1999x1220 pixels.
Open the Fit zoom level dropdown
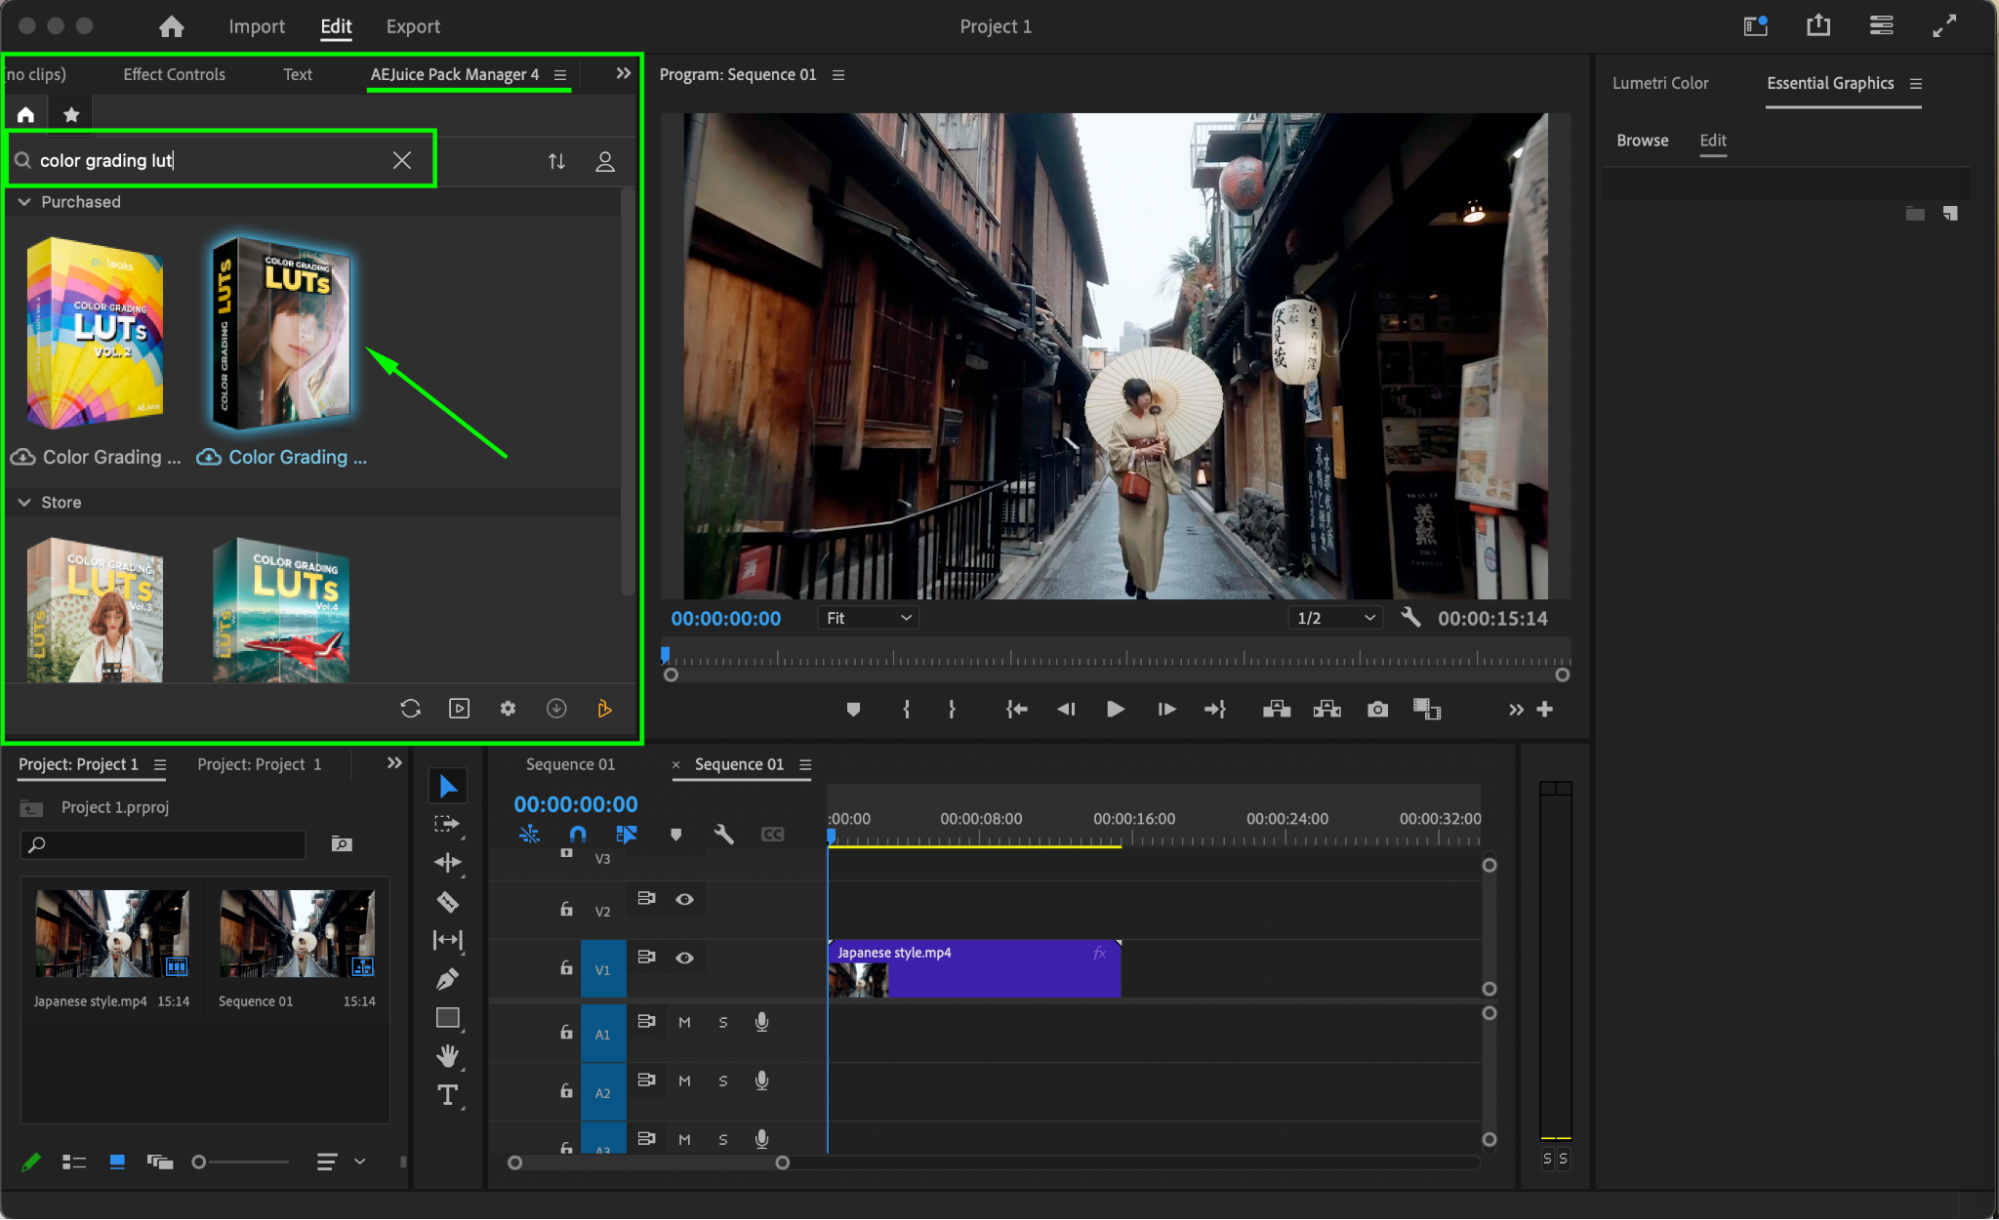pos(867,618)
